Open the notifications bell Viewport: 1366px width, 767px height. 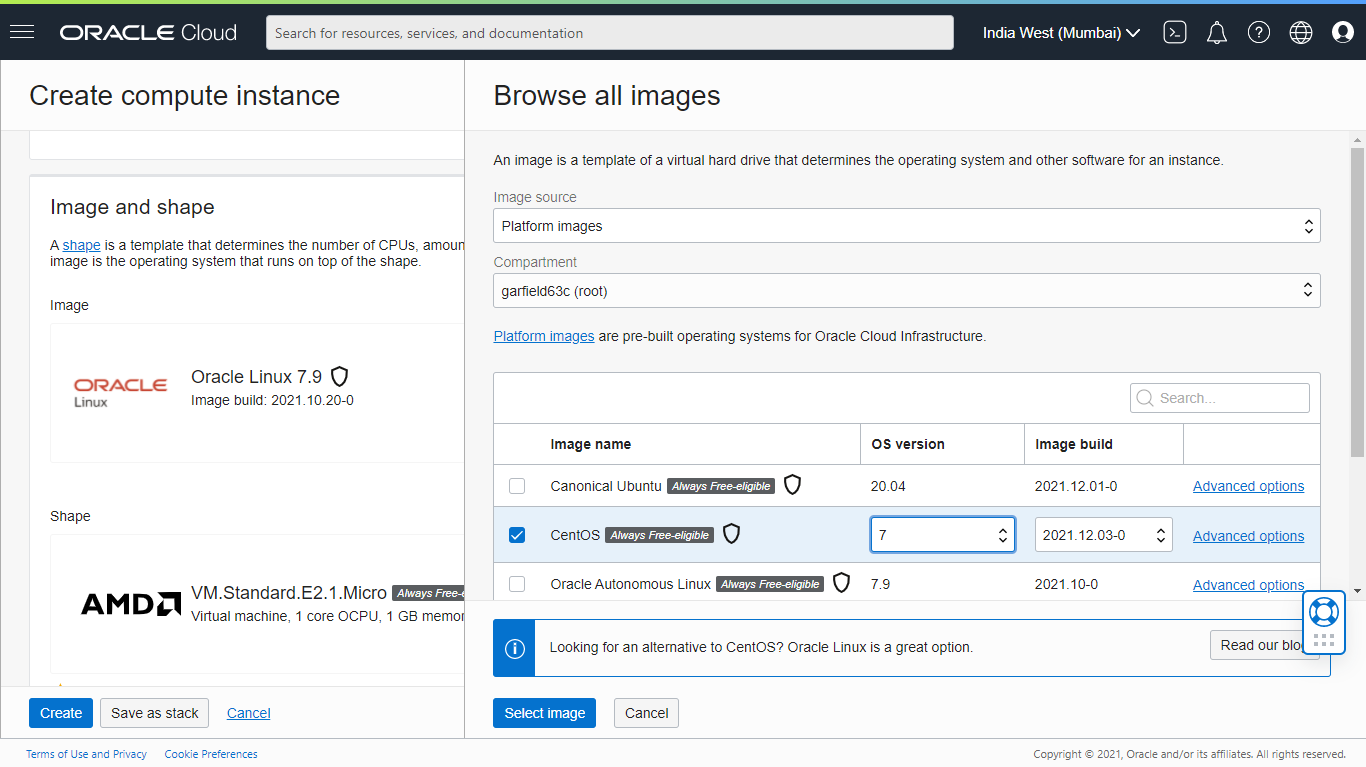(1217, 33)
